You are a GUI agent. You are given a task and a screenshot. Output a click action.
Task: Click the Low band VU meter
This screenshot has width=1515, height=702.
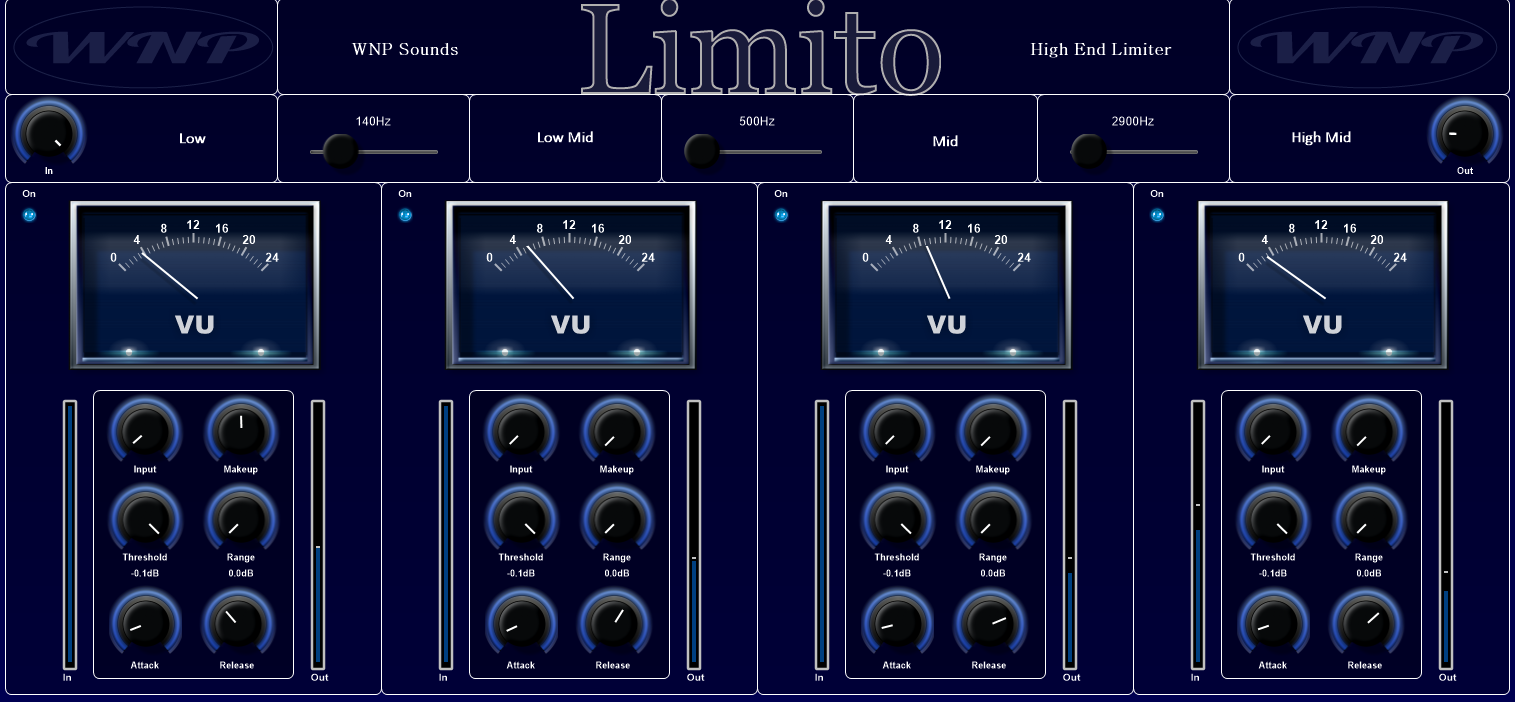point(194,285)
